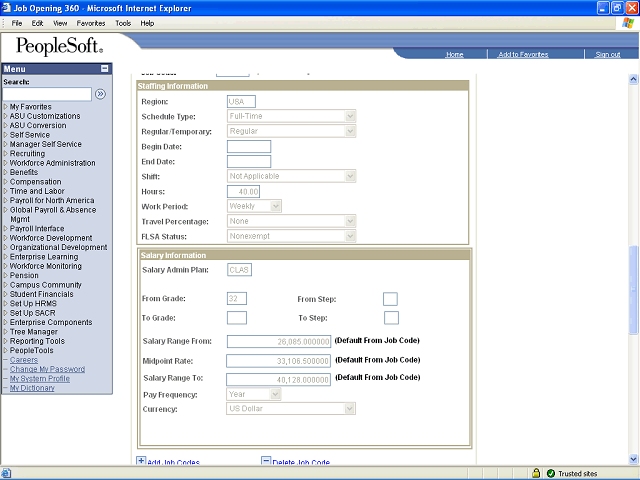Click the Windows flag logo in menu bar
This screenshot has width=640, height=480.
[628, 23]
